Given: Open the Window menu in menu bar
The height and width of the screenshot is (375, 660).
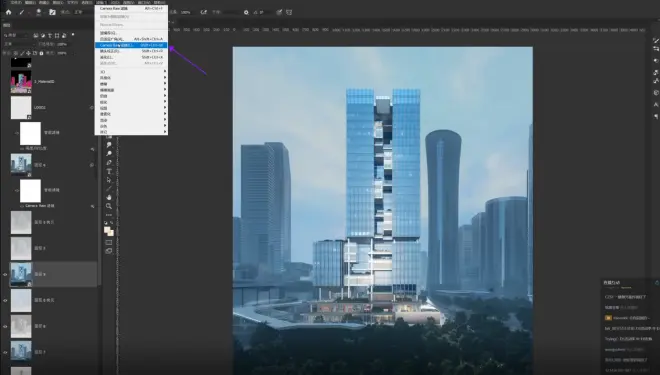Looking at the screenshot, I should [144, 3].
